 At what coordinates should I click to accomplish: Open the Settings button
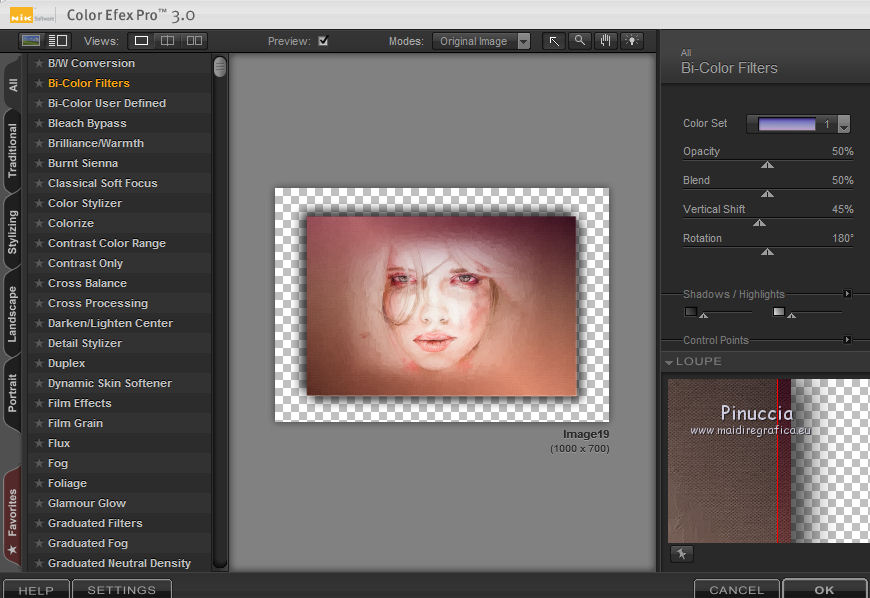point(121,590)
